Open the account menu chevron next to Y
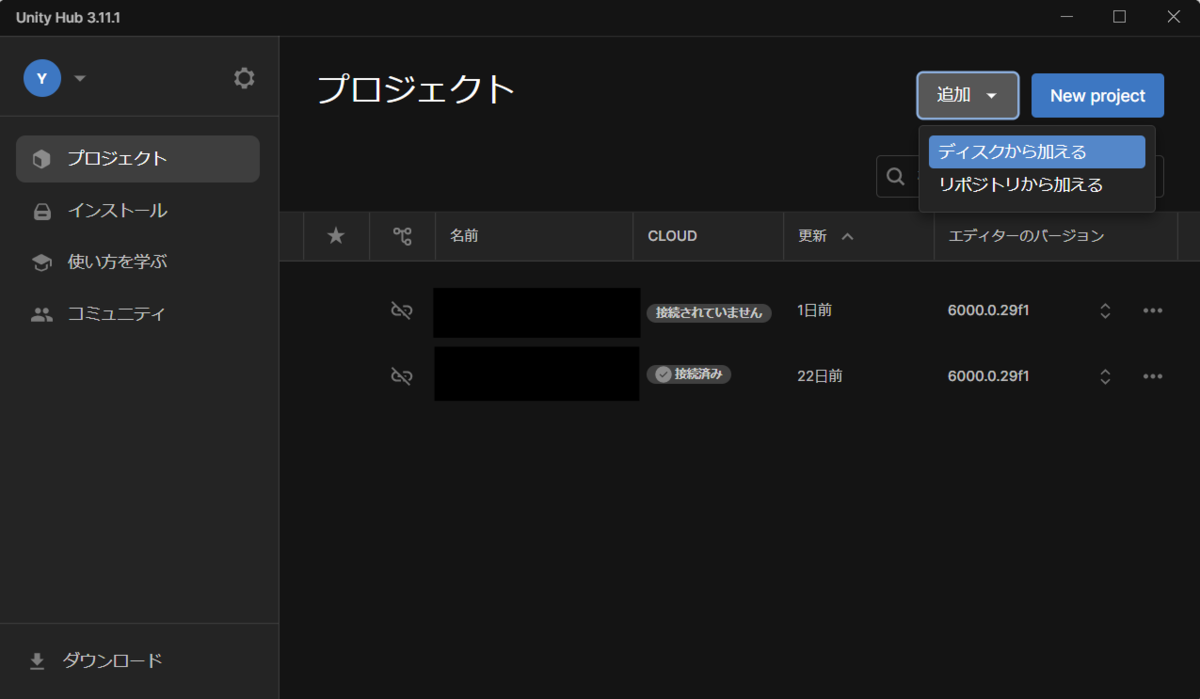1200x699 pixels. (x=79, y=77)
